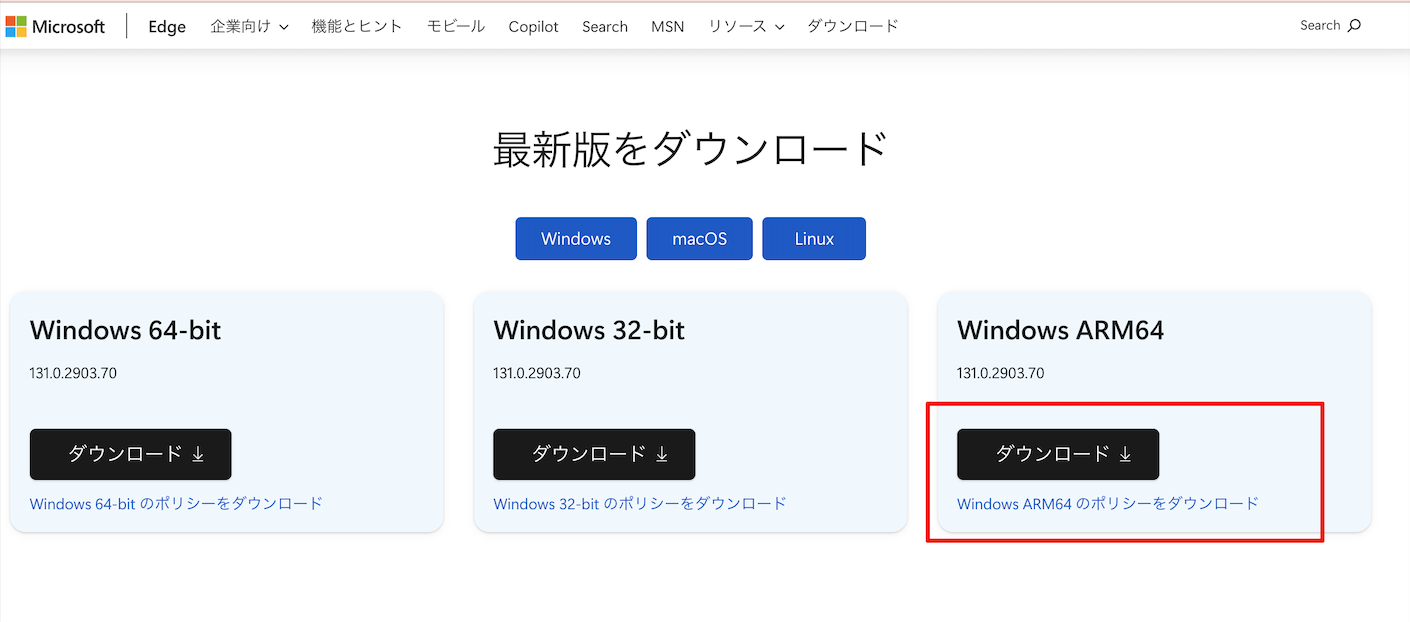Select Search in the navigation bar
The height and width of the screenshot is (622, 1410).
tap(605, 27)
